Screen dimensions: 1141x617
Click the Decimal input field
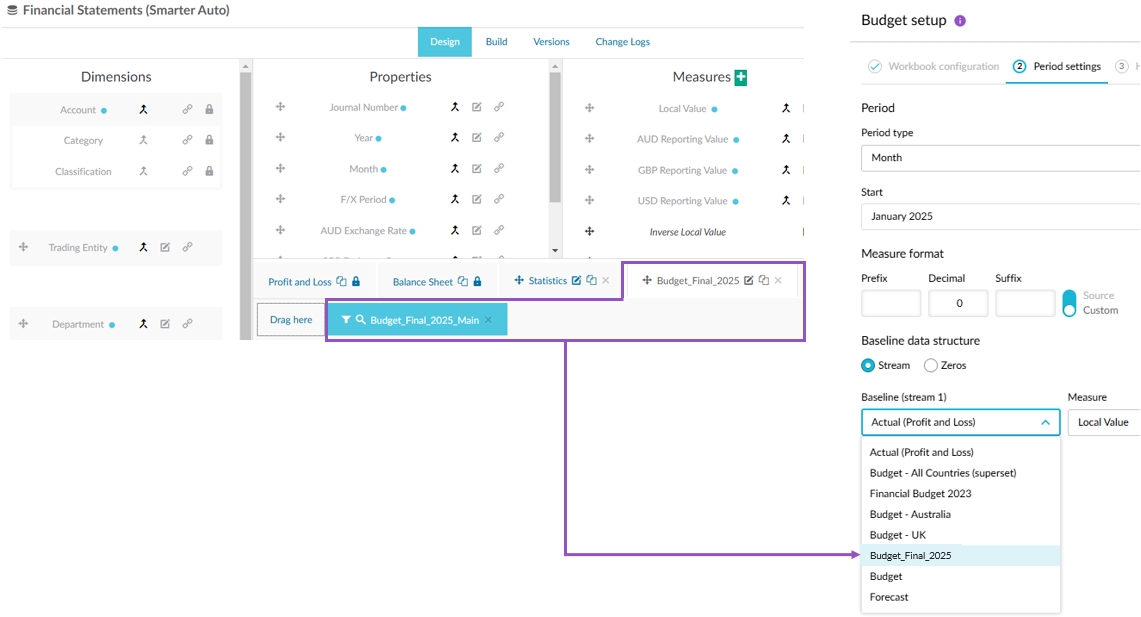pos(958,303)
